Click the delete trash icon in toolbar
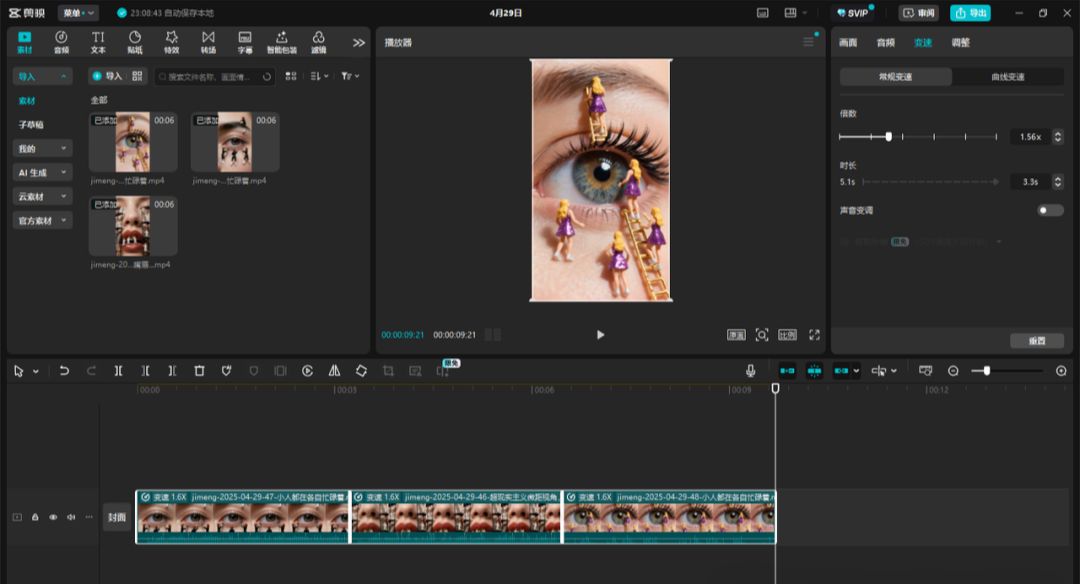This screenshot has height=584, width=1080. 199,371
